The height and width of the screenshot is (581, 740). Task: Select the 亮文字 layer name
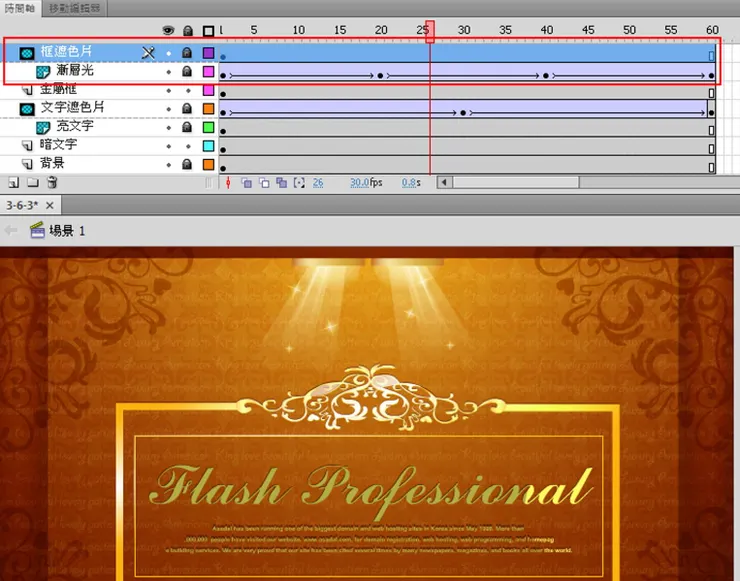pos(75,126)
